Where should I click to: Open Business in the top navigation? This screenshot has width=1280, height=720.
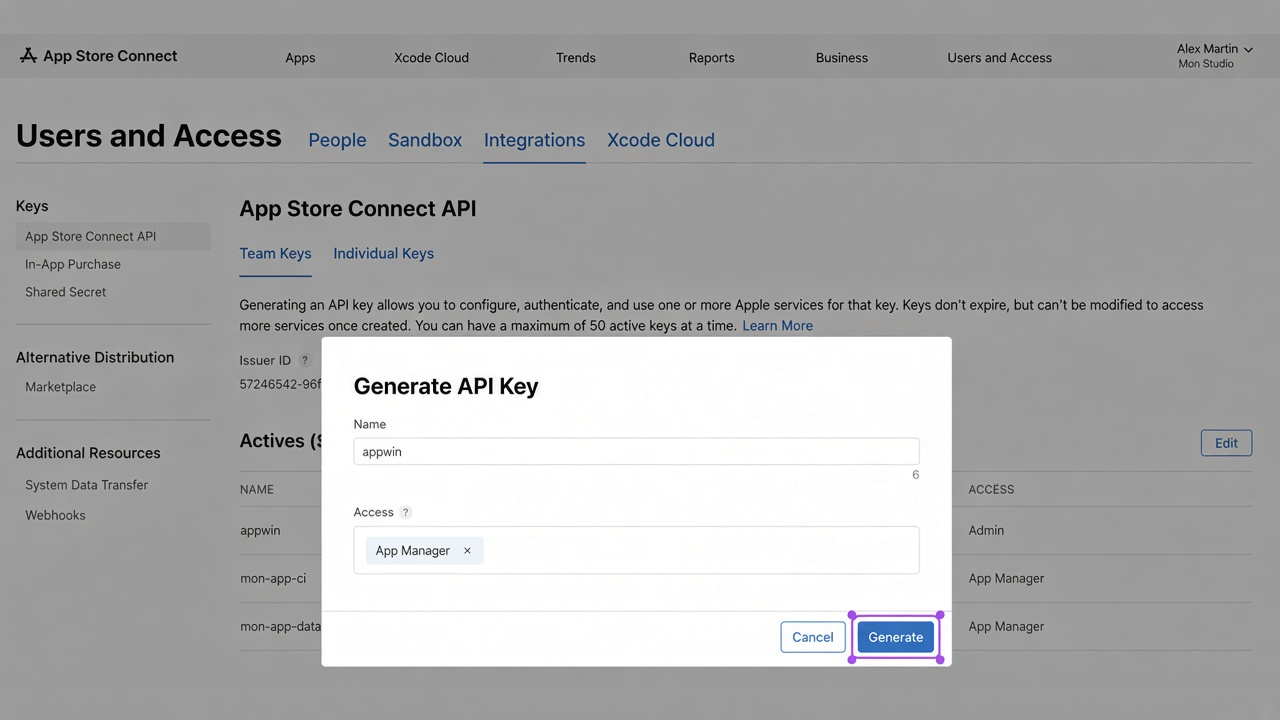click(x=842, y=58)
